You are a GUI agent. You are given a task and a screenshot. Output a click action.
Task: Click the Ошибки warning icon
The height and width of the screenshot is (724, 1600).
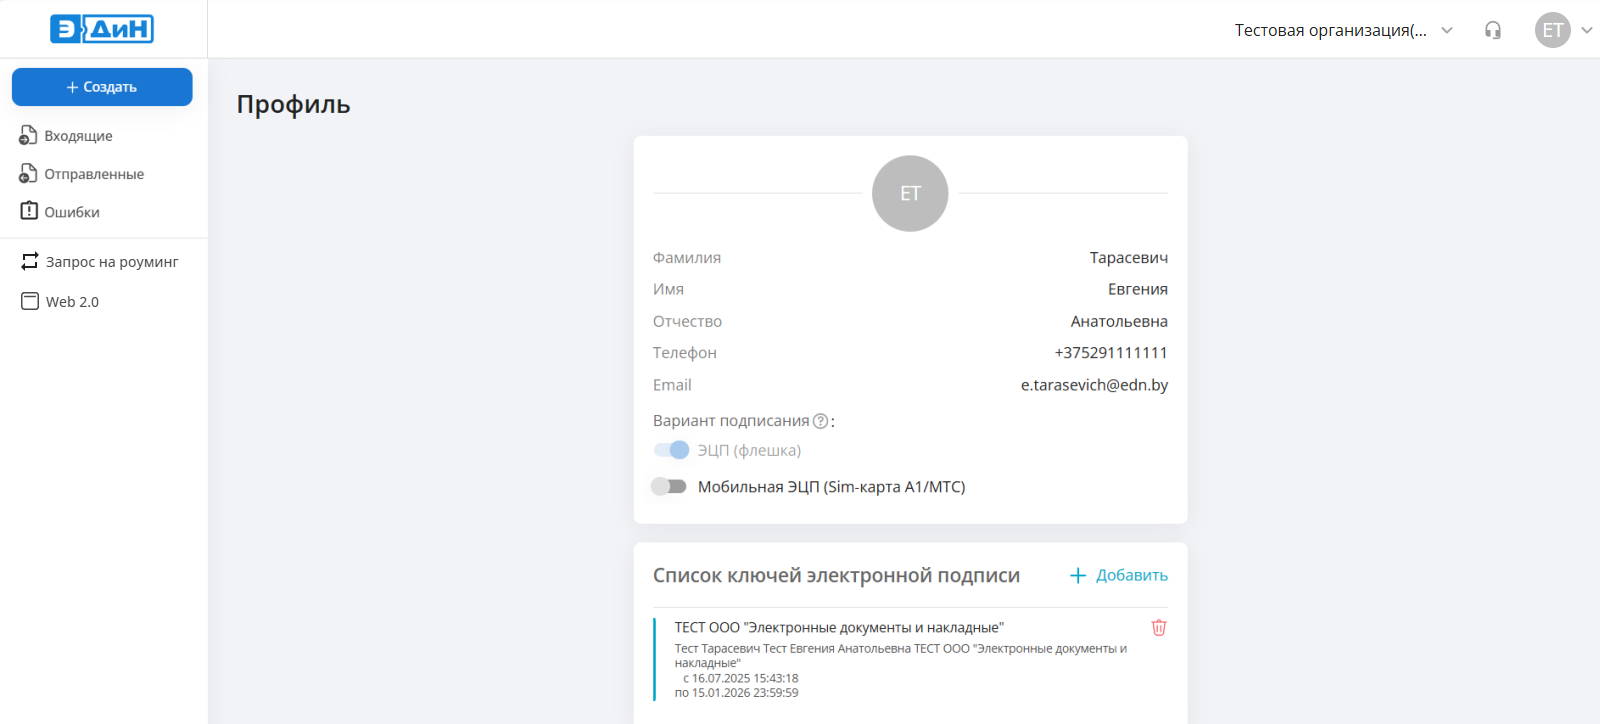(29, 211)
